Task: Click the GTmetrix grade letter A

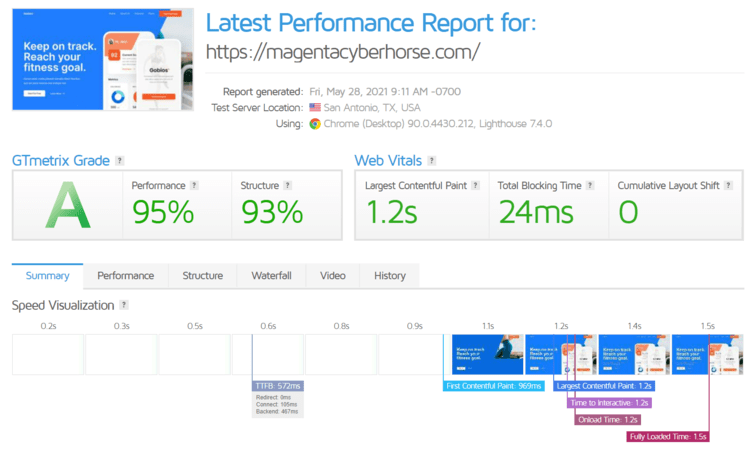Action: click(x=68, y=205)
